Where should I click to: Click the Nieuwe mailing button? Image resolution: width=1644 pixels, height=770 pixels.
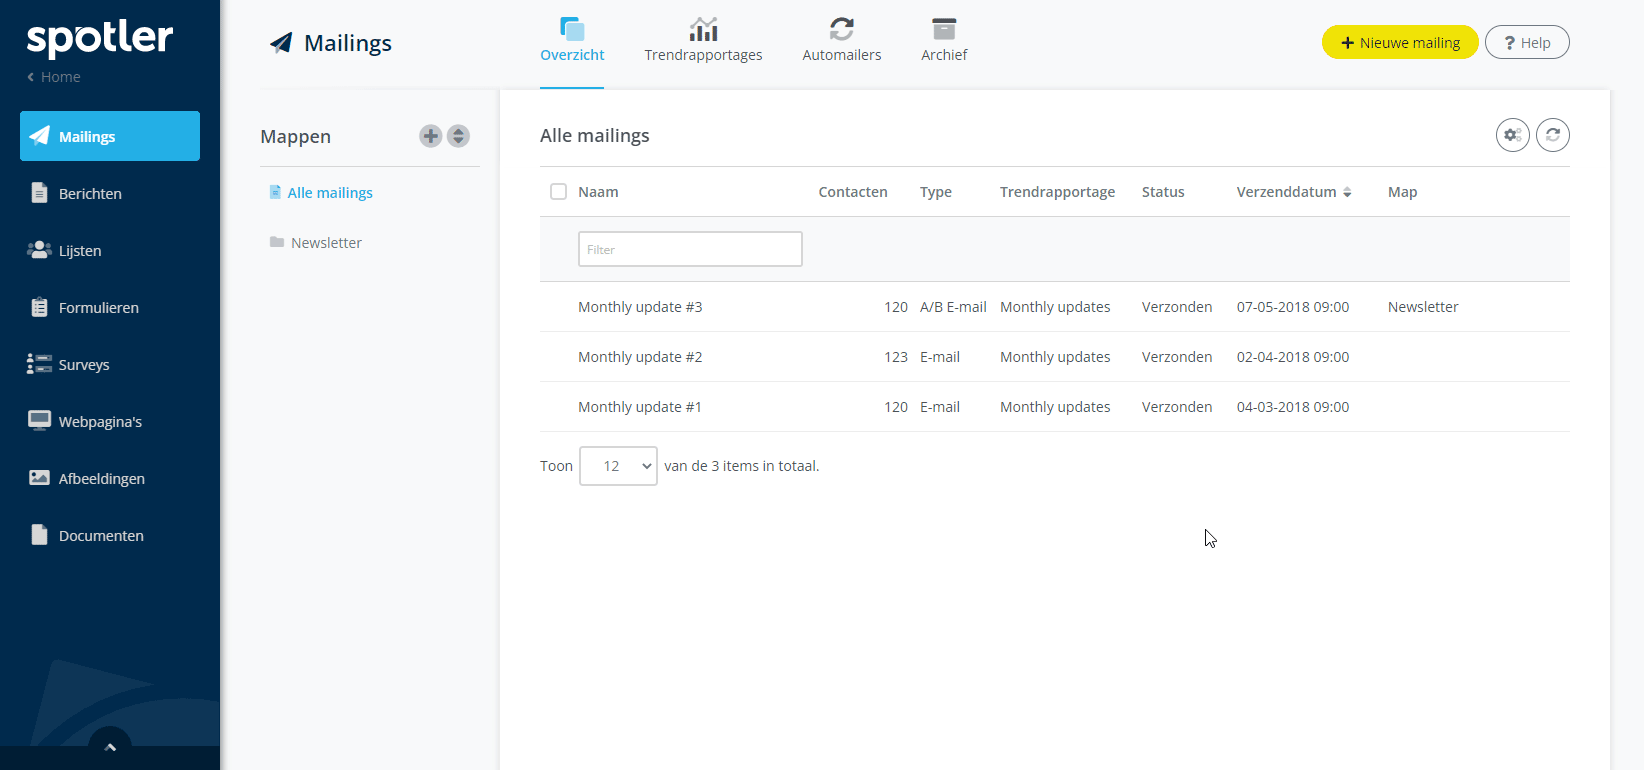pyautogui.click(x=1400, y=42)
